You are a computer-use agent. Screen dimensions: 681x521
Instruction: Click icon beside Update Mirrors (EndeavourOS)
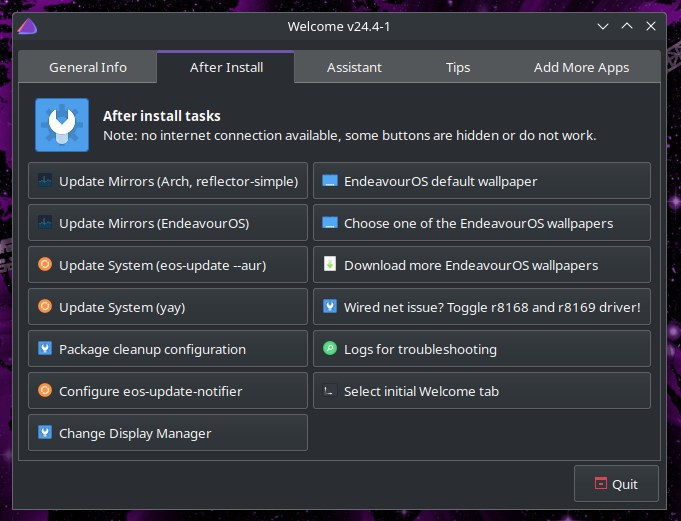45,222
